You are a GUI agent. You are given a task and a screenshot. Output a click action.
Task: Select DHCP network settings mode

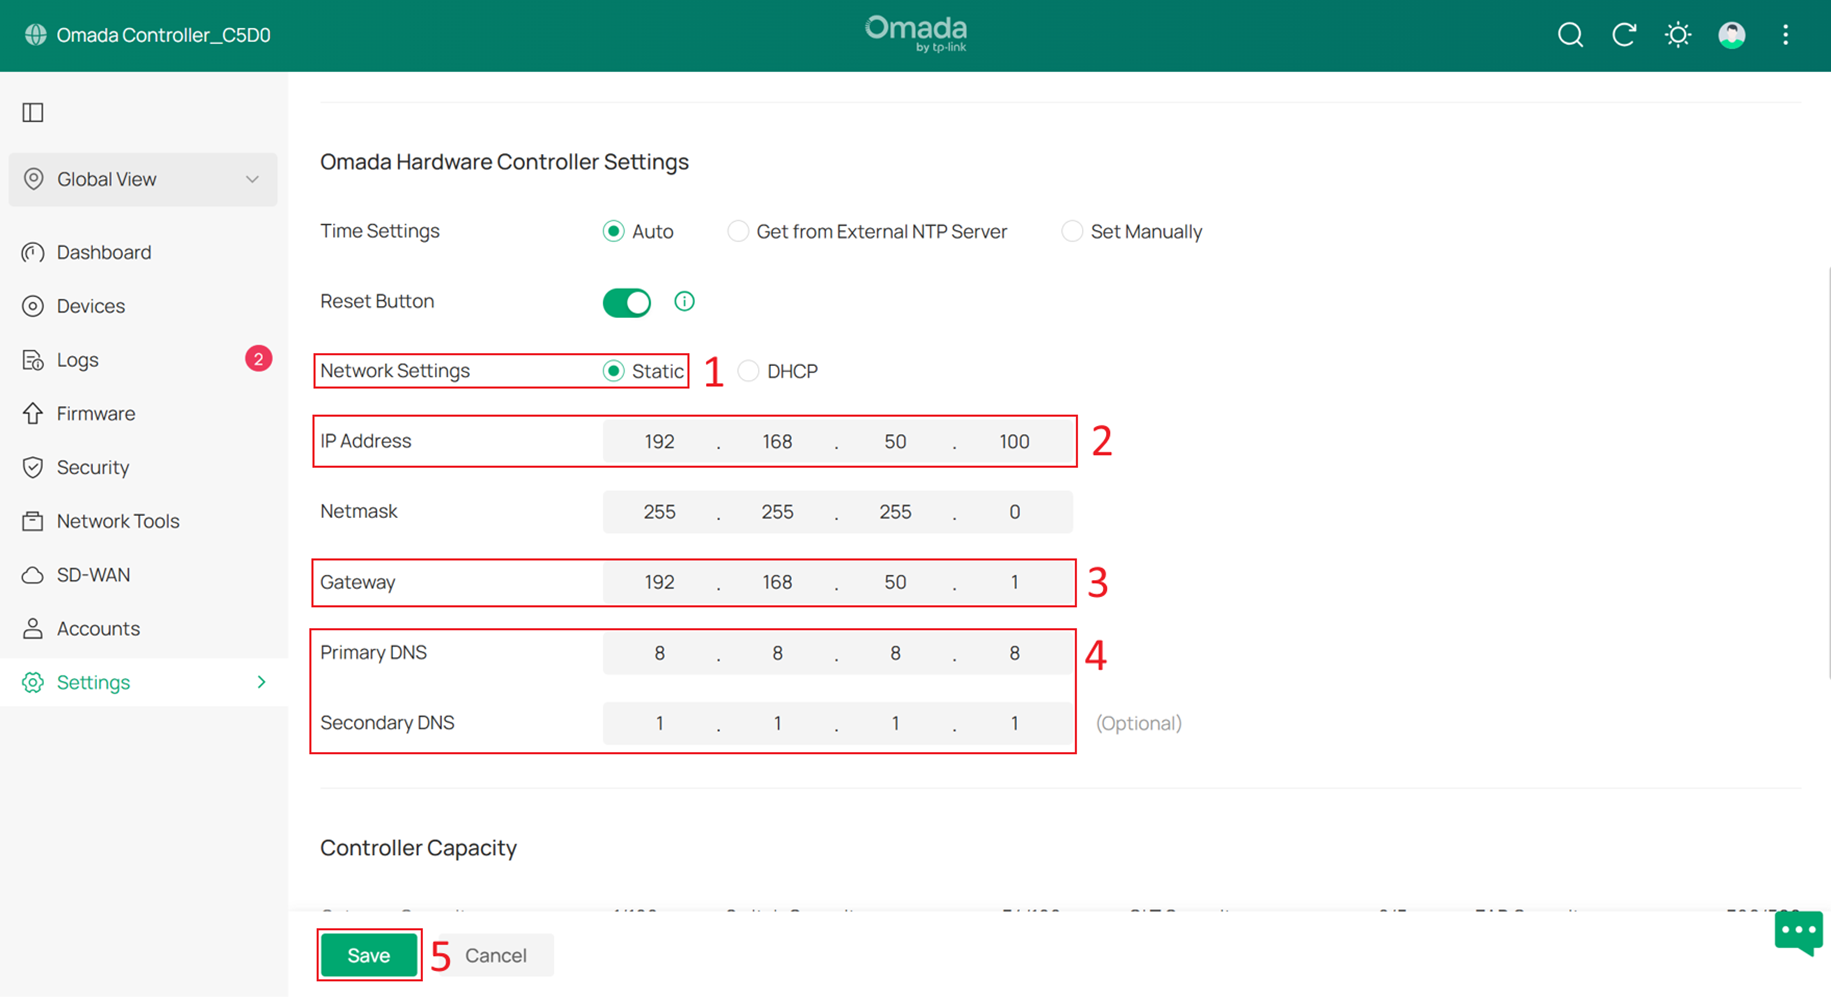748,370
